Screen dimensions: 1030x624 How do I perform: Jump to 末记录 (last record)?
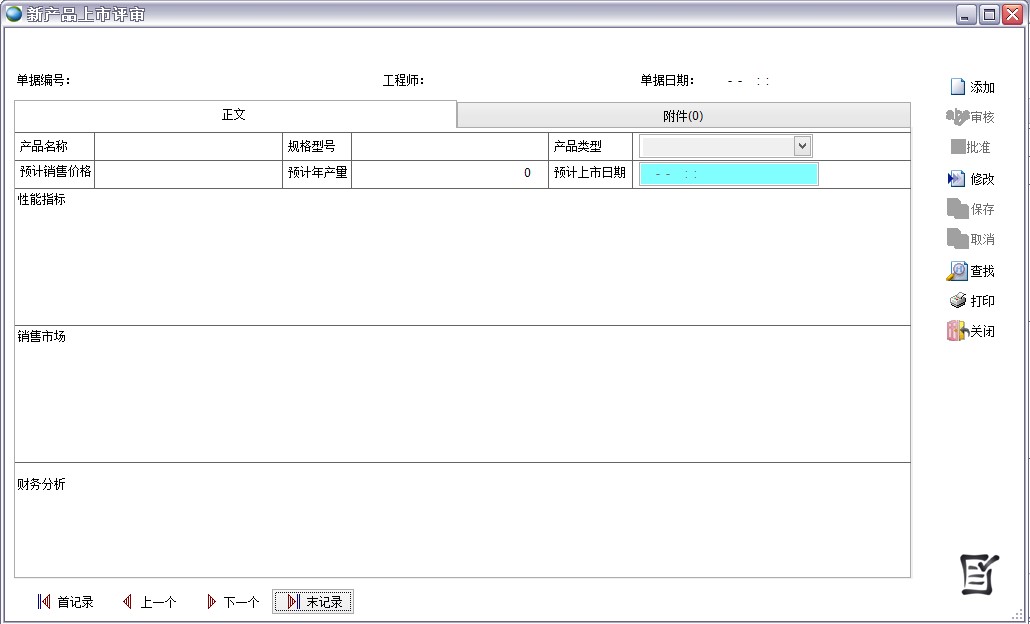tap(313, 602)
